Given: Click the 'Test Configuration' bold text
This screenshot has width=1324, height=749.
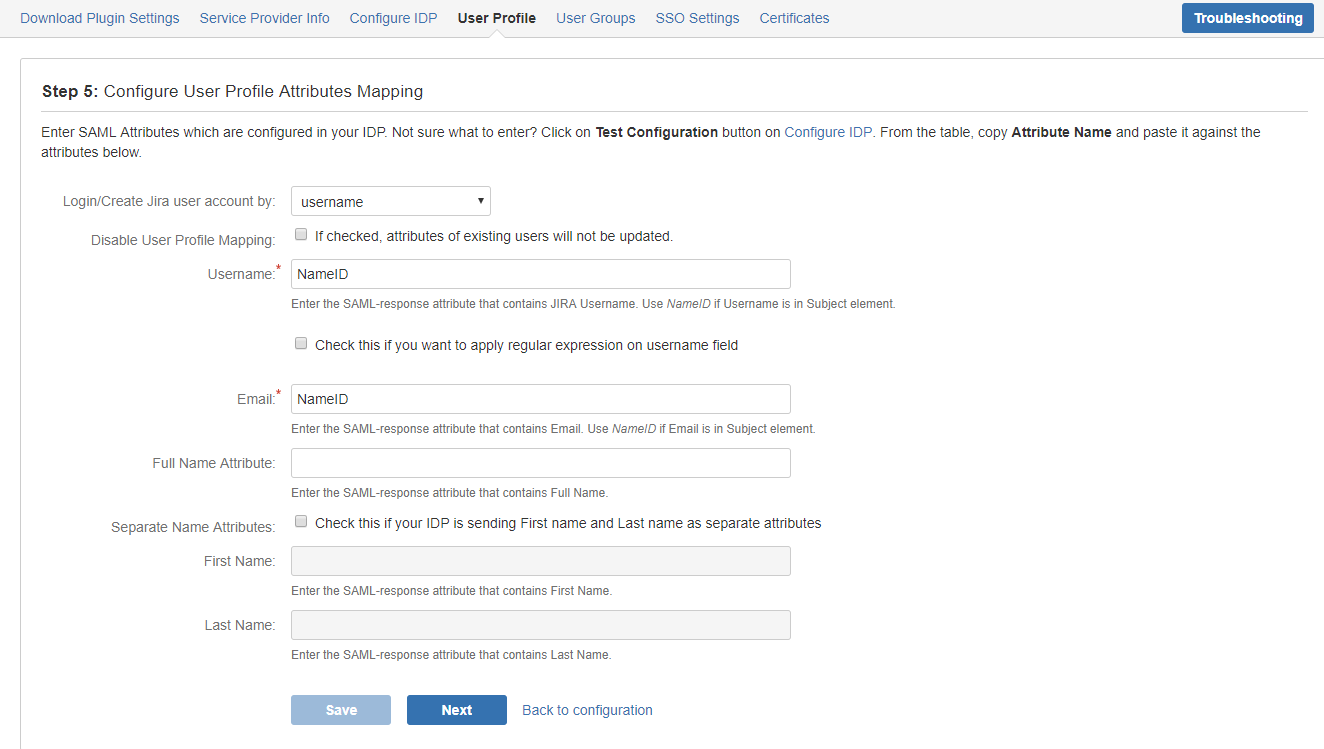Looking at the screenshot, I should [656, 132].
